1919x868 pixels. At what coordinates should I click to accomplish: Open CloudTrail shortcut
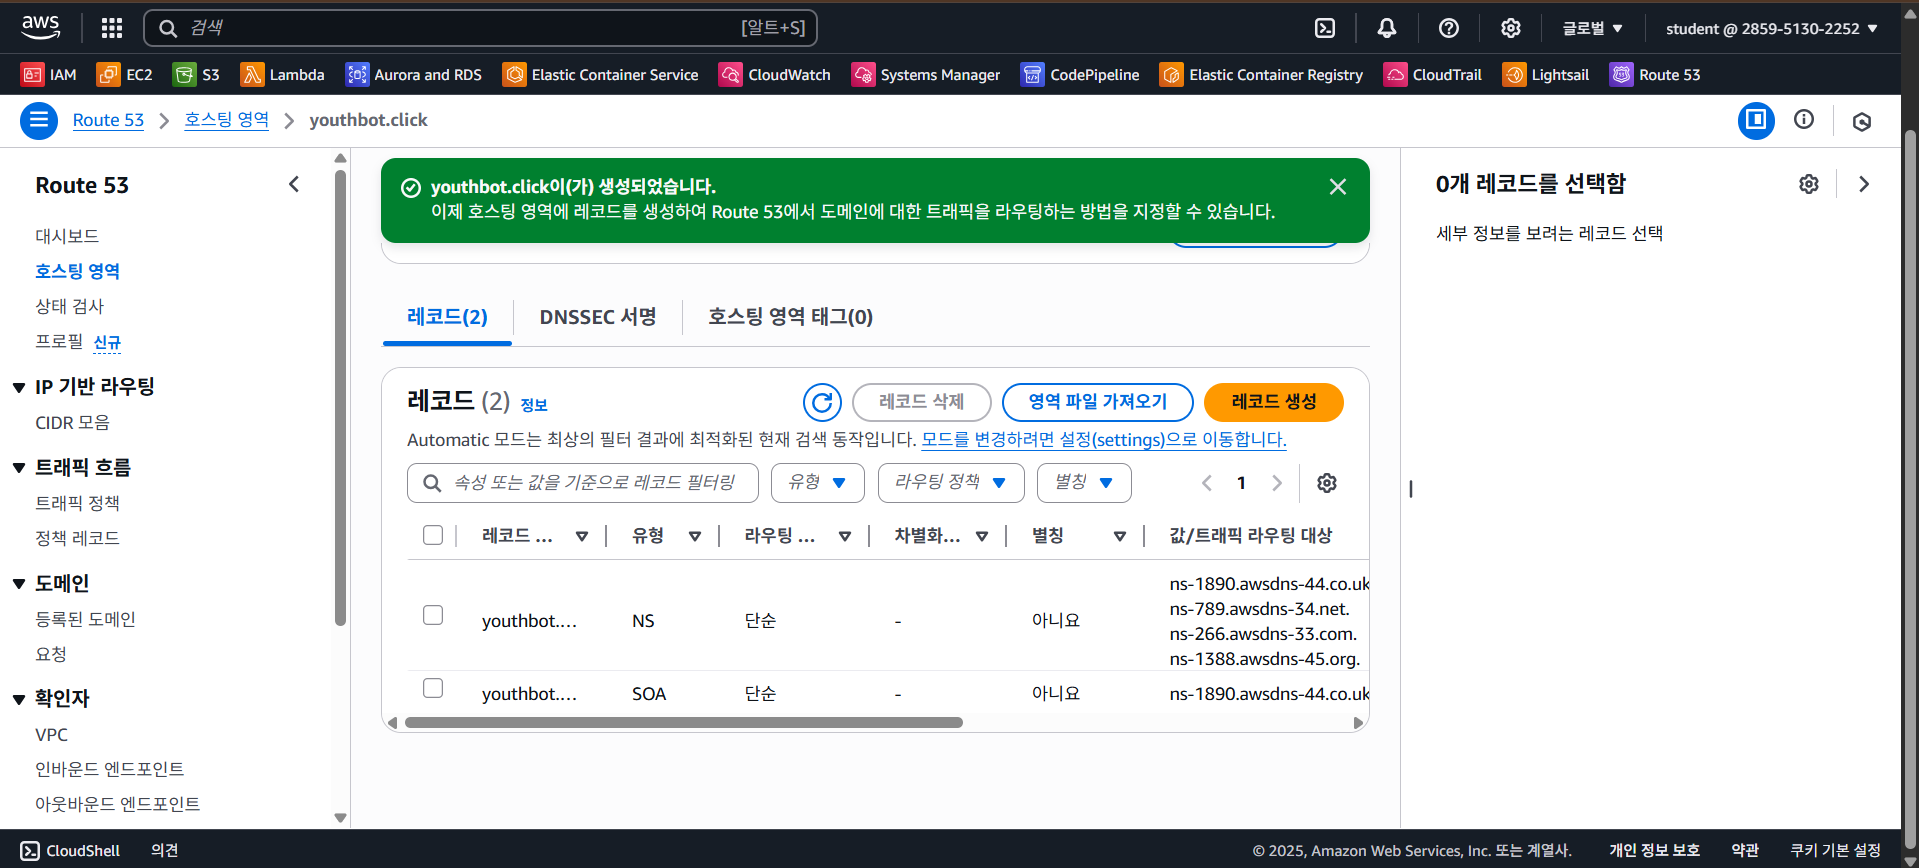[1433, 75]
